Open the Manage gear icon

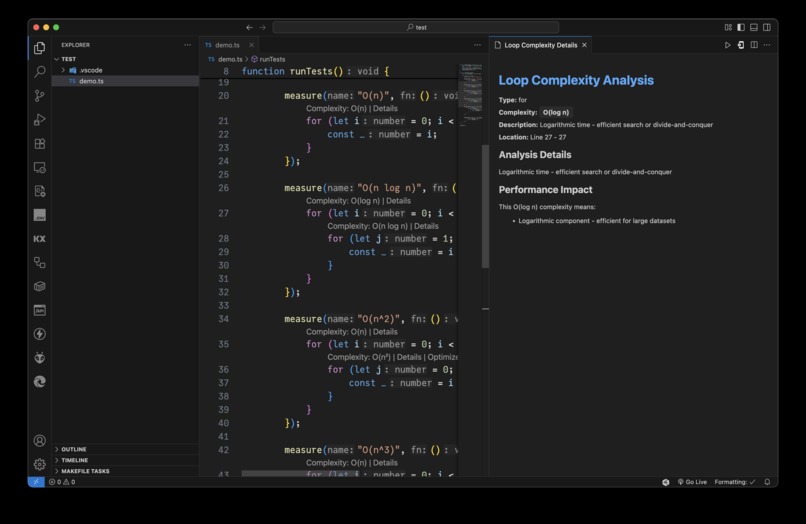(x=40, y=464)
